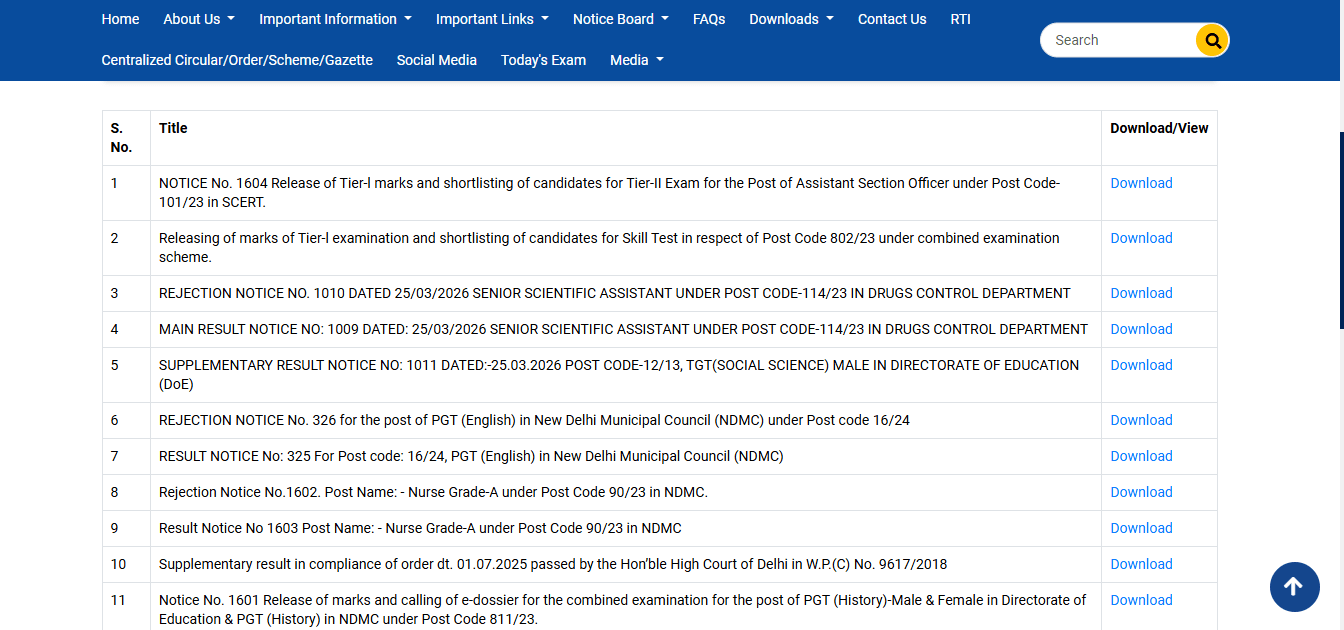Download the Nurse Grade-A rejection notice

click(x=1140, y=492)
